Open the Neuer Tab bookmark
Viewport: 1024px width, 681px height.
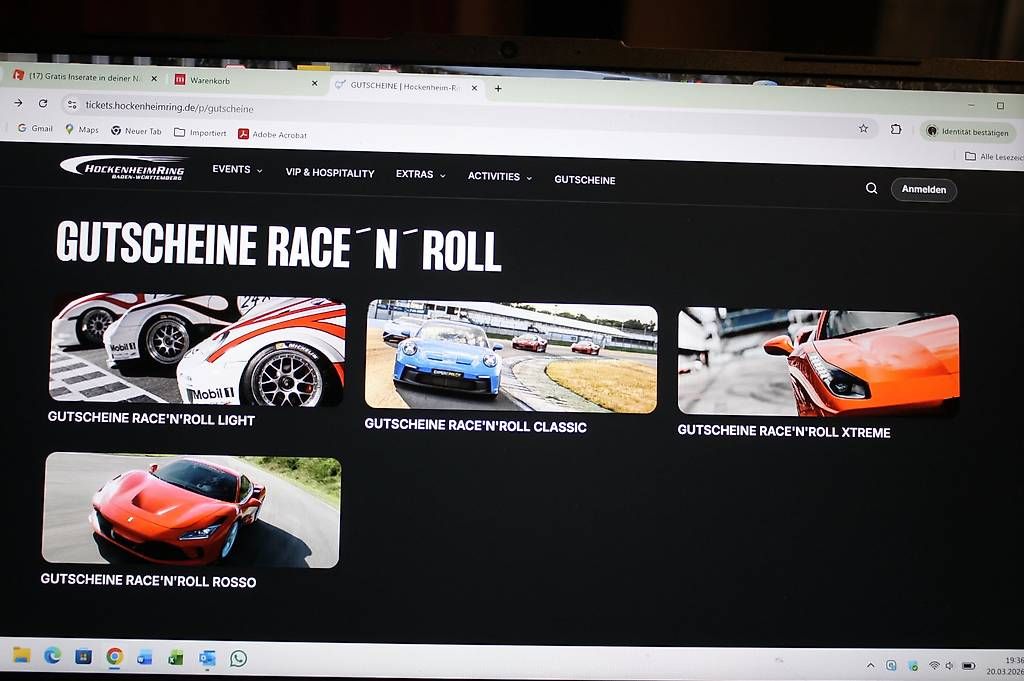click(x=136, y=131)
